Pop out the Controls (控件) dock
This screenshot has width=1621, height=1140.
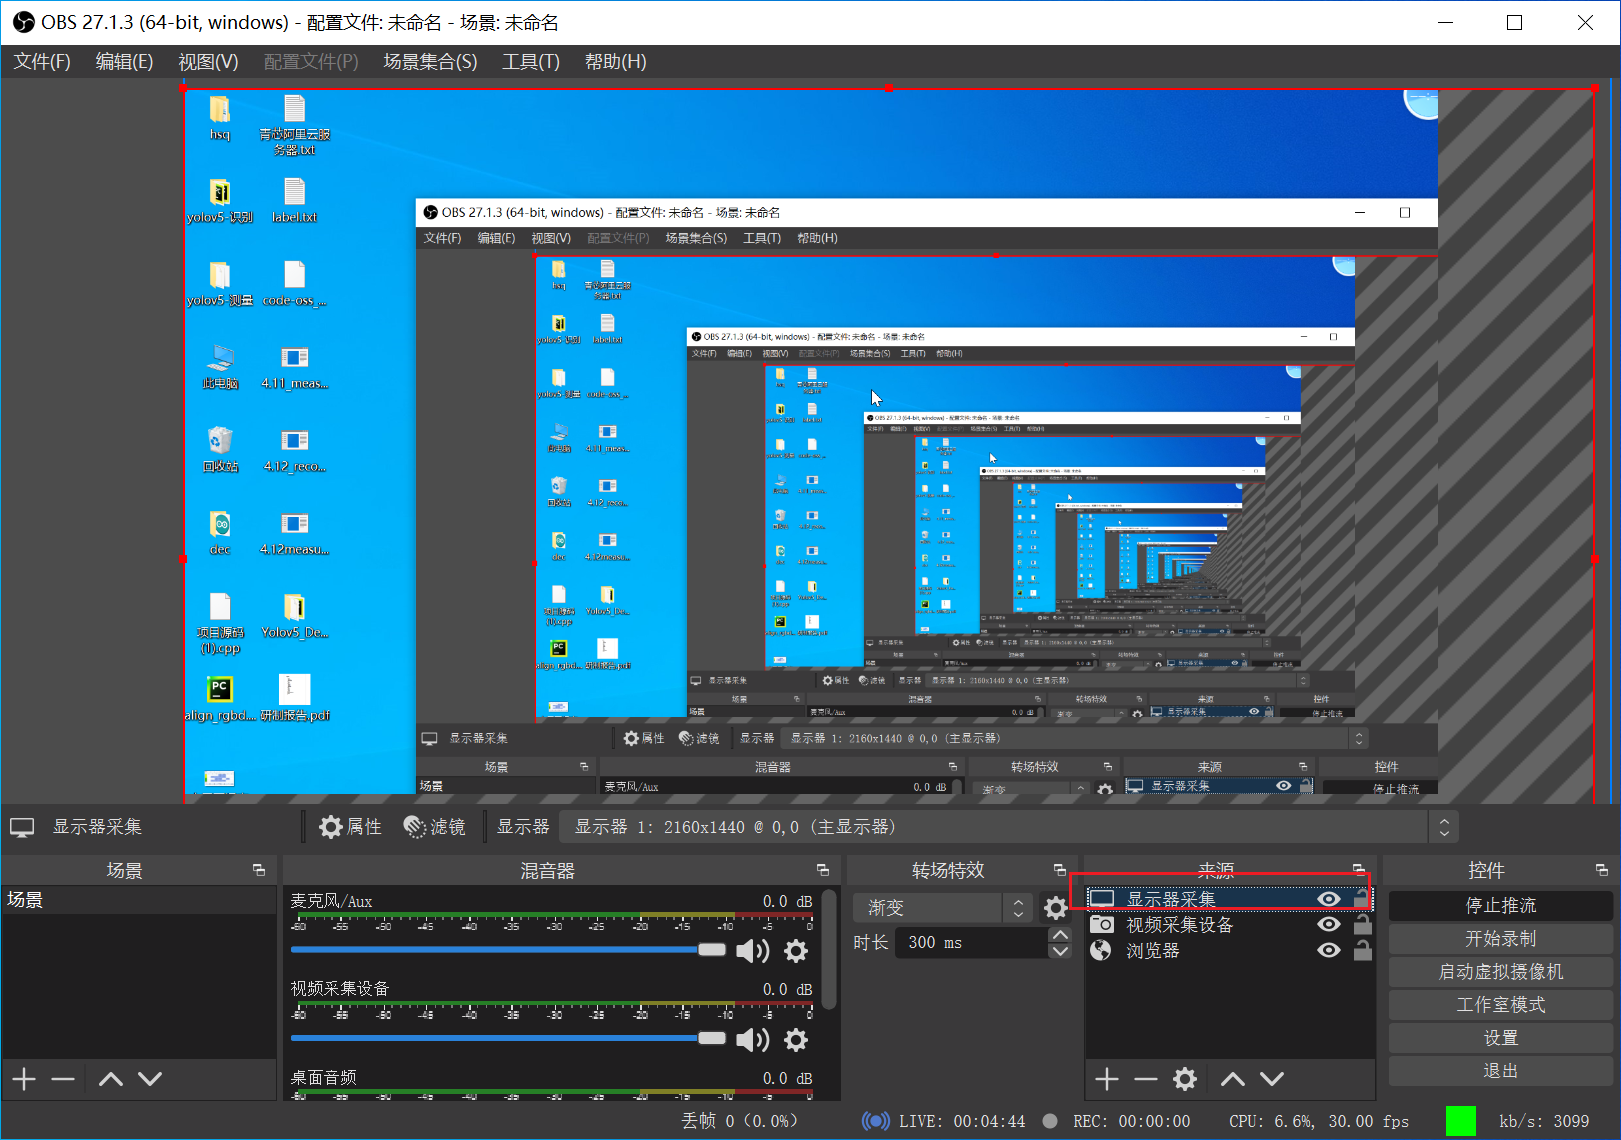tap(1601, 870)
